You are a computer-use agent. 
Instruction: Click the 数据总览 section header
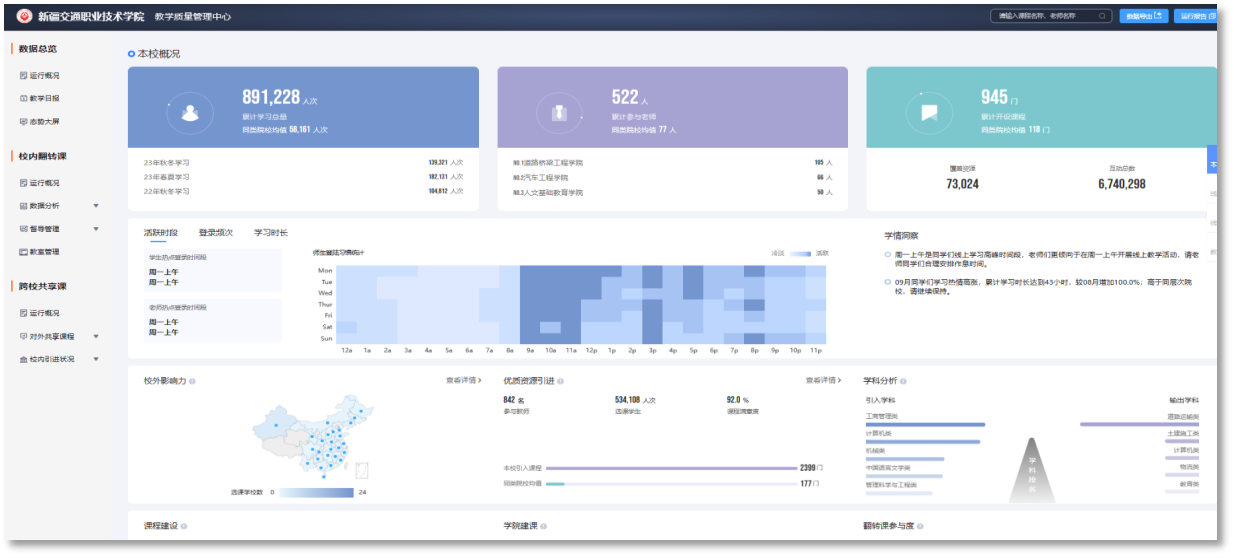tap(38, 48)
